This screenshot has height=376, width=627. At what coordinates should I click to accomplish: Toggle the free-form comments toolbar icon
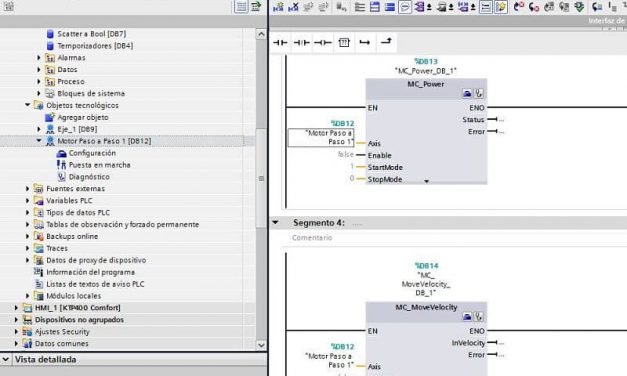pos(405,6)
